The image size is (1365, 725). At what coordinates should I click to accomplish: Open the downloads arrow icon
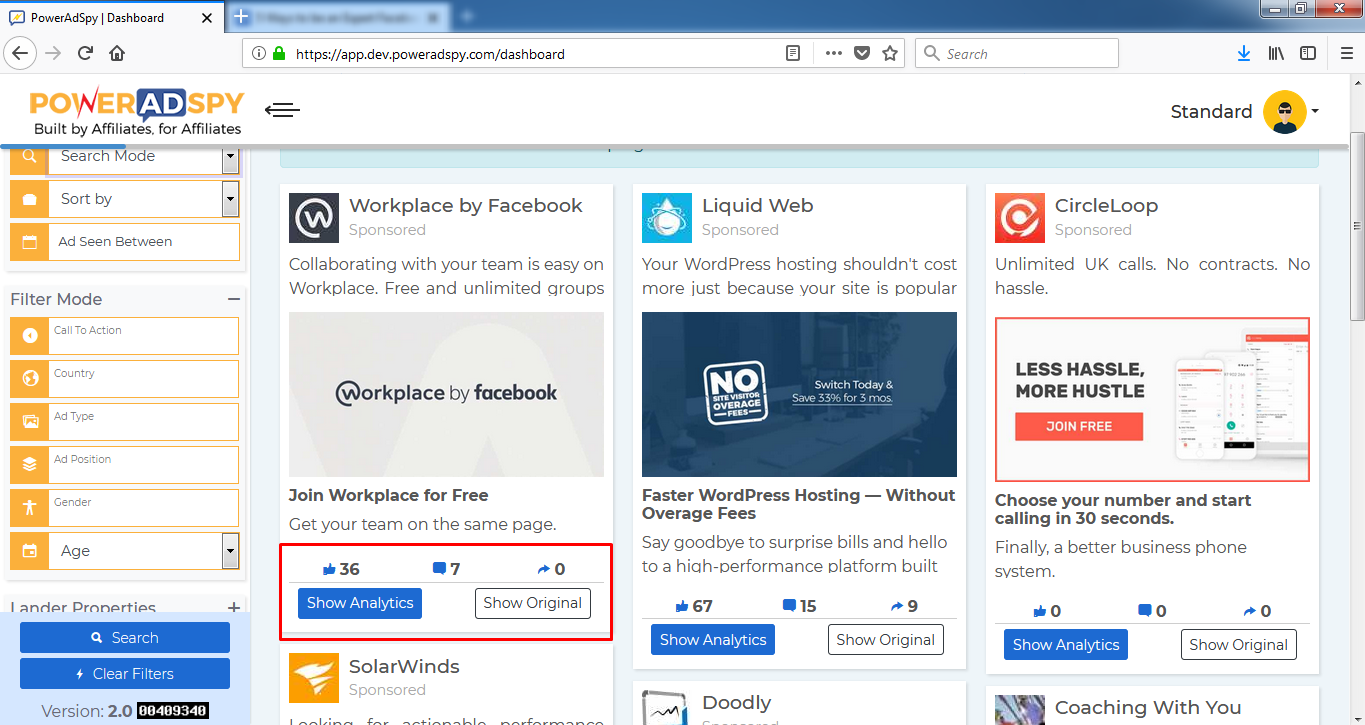click(1244, 54)
